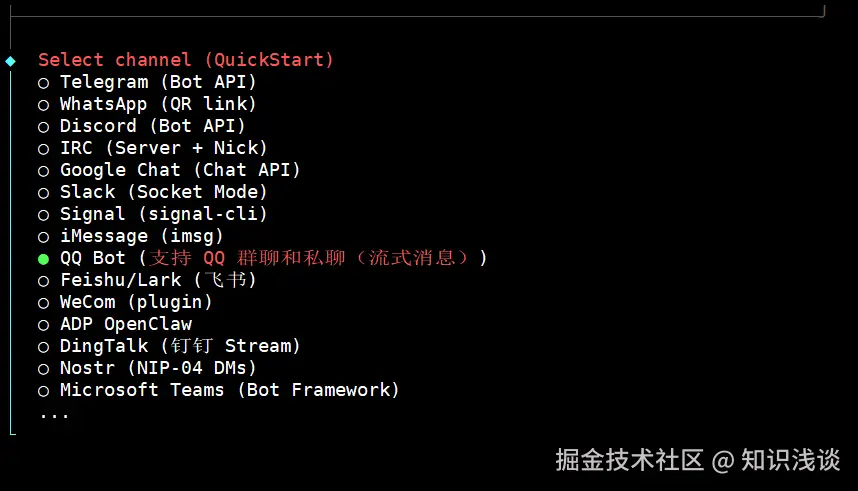Screen dimensions: 858x491
Task: Select Slack (Socket Mode) radio button
Action: click(44, 193)
